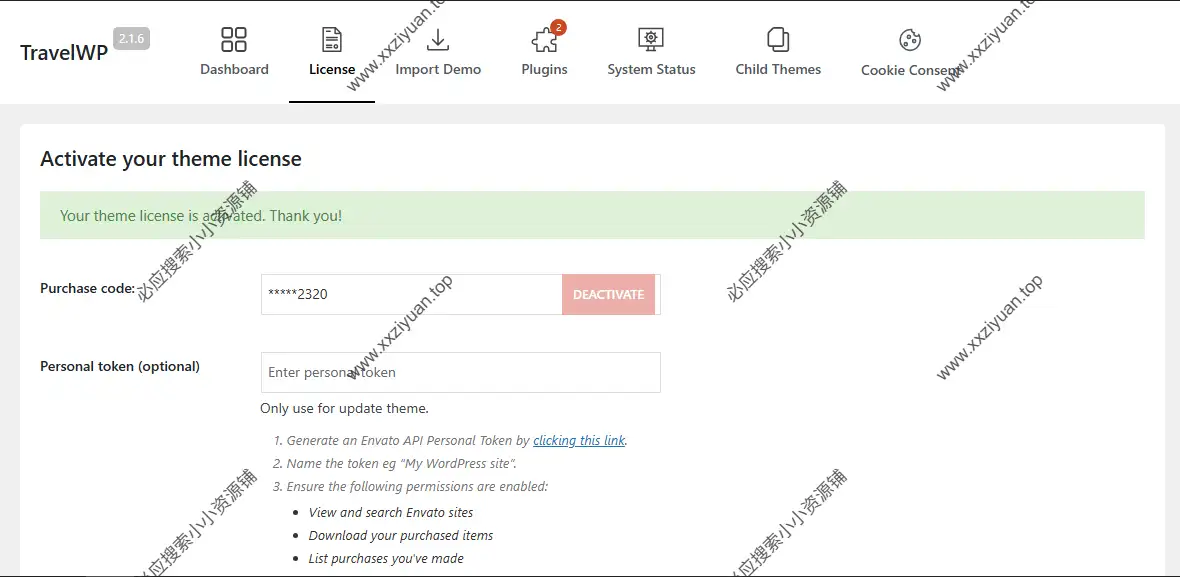Click the System Status monitor icon

coord(651,39)
